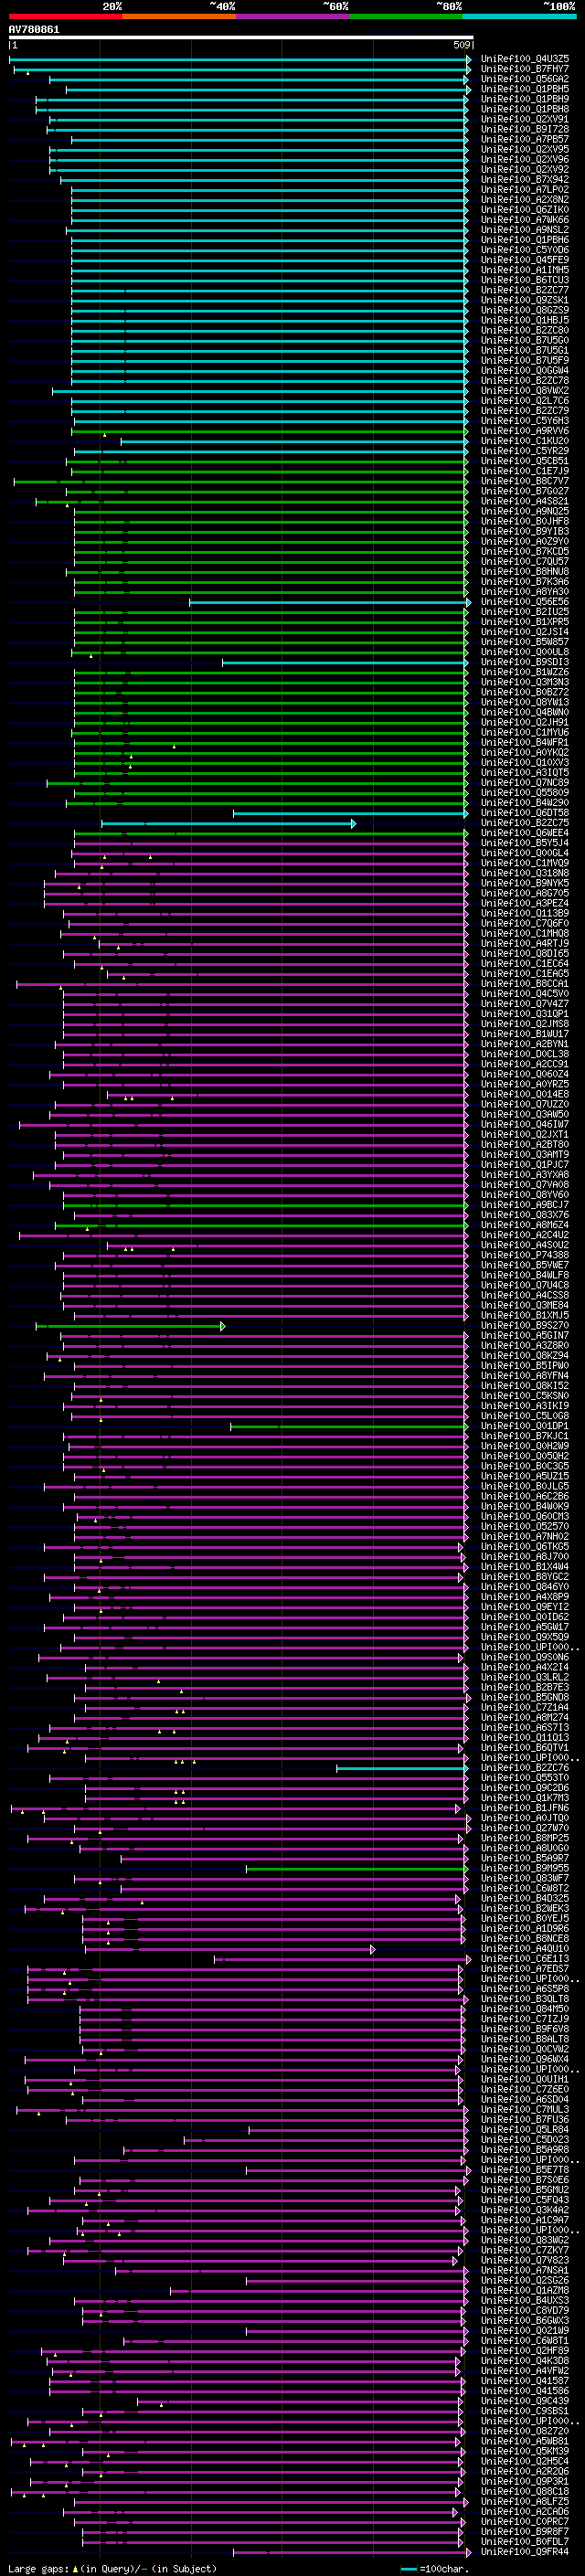Select the UniRef100_Q5CB51 label
Viewport: 585px width, 2576px height.
525,461
